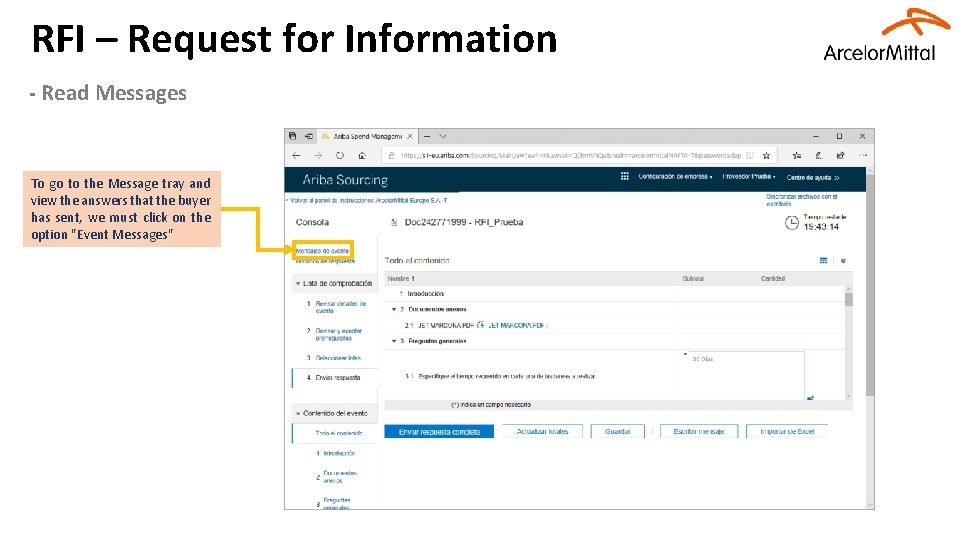Click the lock icon in the address bar
Screen dimensions: 960x540
coord(391,156)
